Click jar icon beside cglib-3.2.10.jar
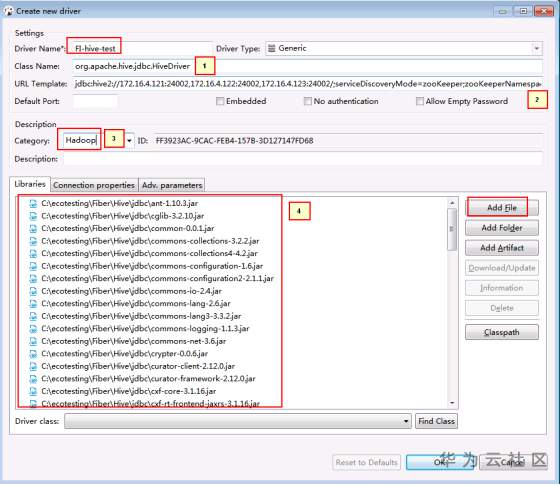 33,216
